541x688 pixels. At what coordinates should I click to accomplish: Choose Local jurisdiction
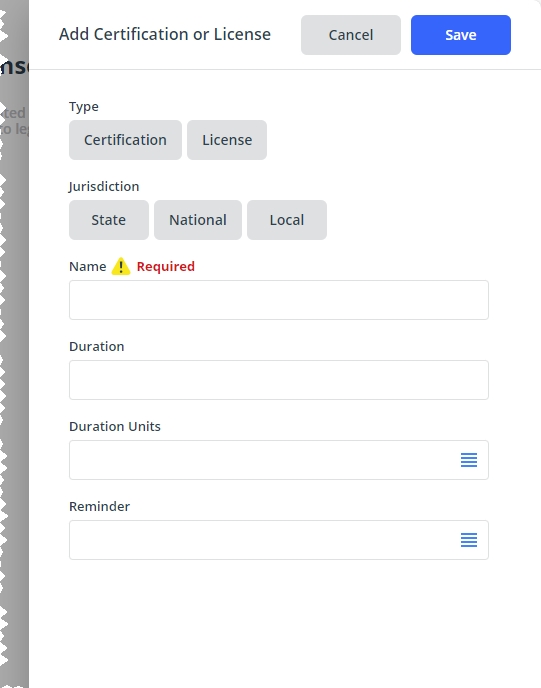pyautogui.click(x=287, y=220)
